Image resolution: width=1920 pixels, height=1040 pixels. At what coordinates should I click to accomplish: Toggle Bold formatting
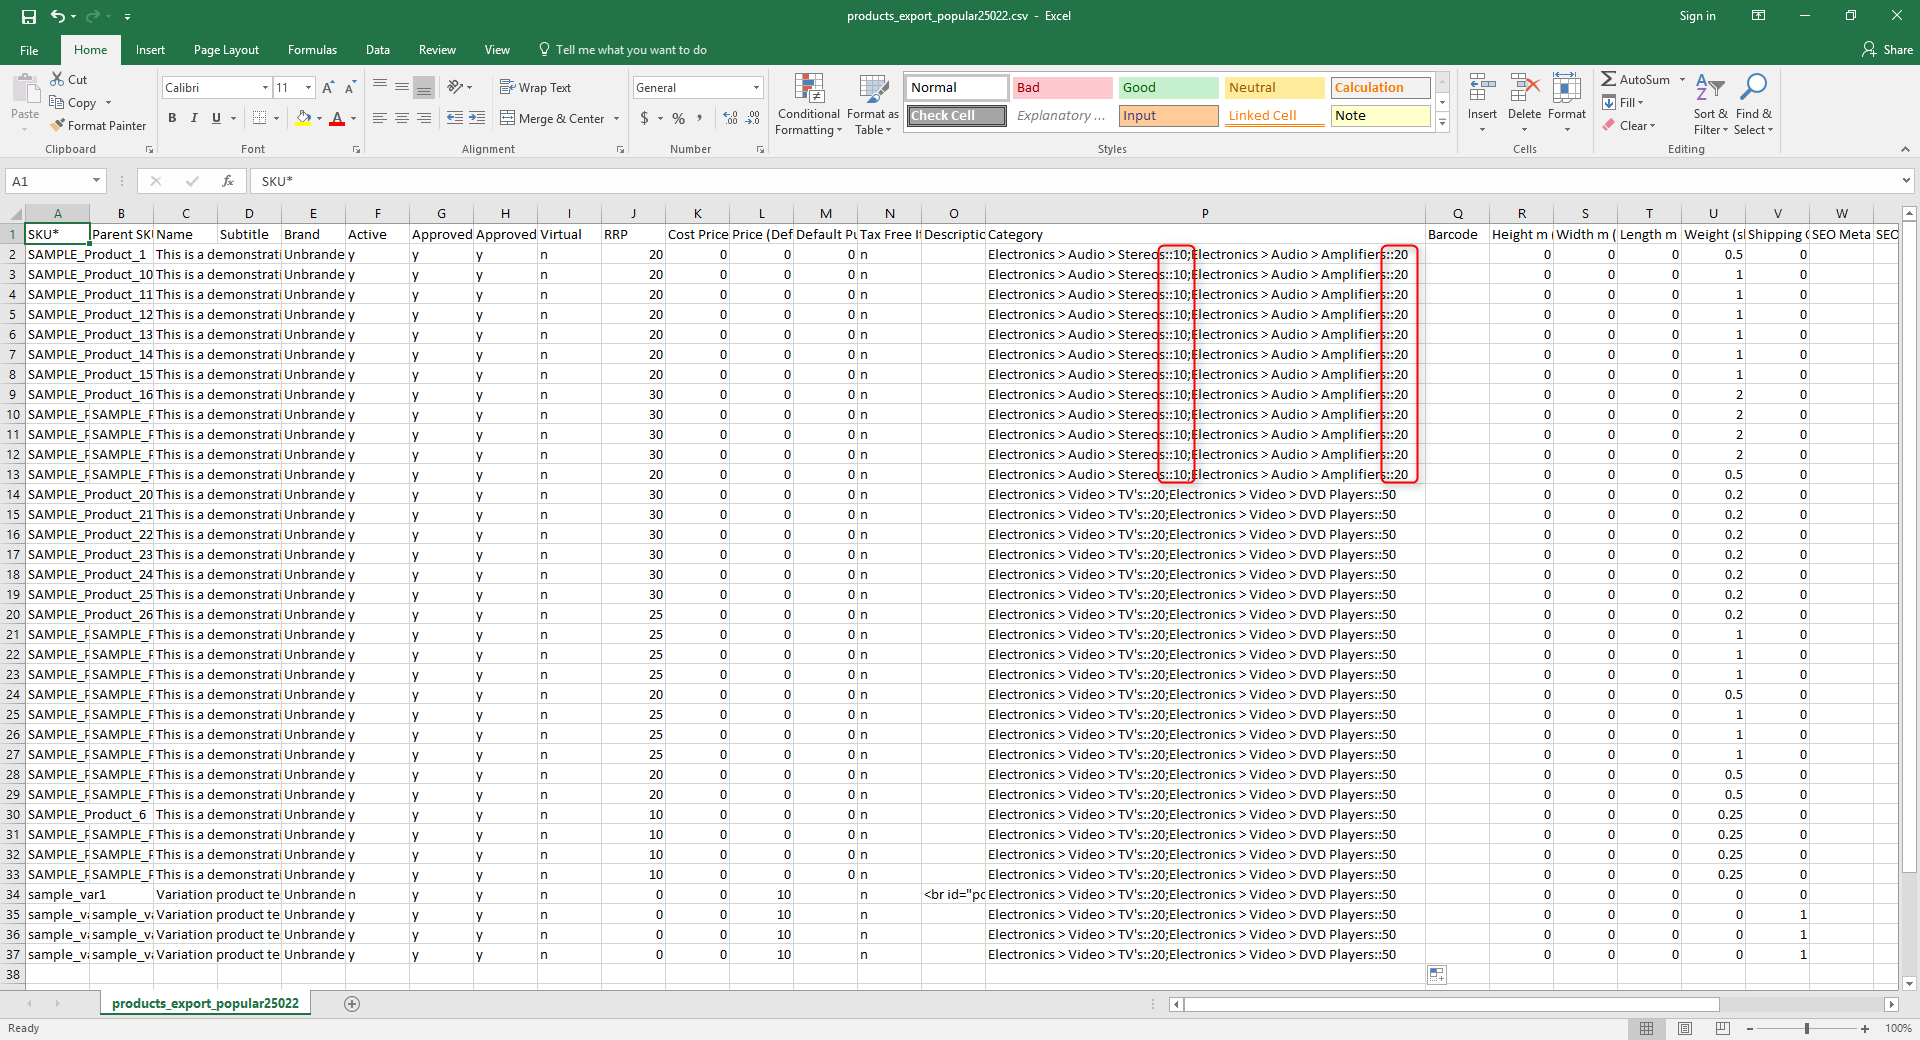pyautogui.click(x=172, y=118)
